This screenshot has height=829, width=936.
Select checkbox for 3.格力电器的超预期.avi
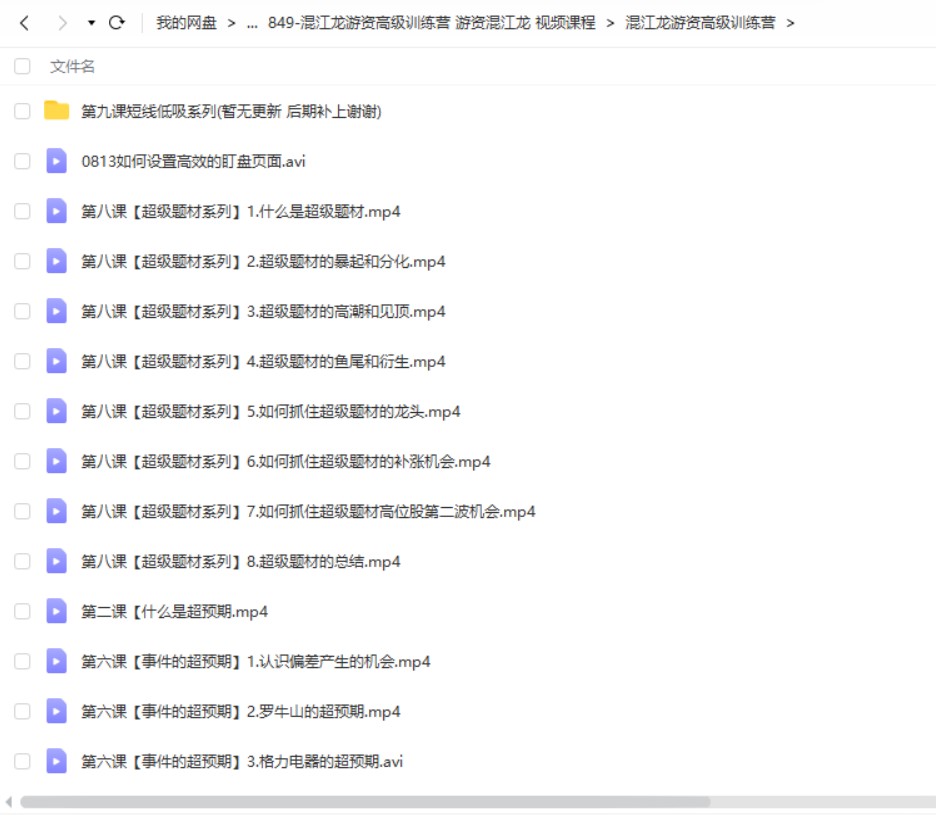(x=22, y=762)
